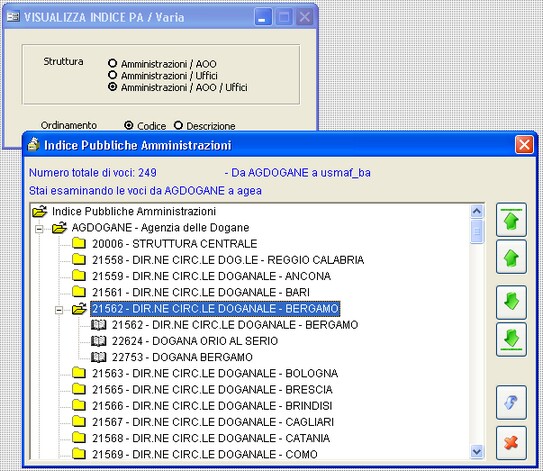Minimize the VISUALIZZA INDICE PA window
The image size is (543, 471).
263,17
